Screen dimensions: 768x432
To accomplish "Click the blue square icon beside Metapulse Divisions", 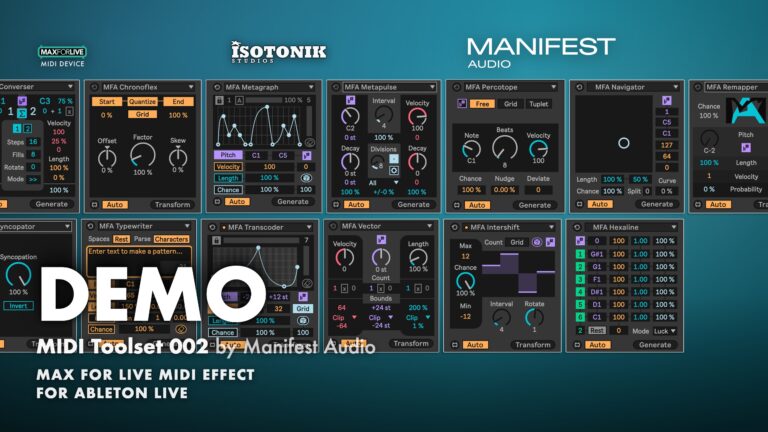I will pyautogui.click(x=394, y=159).
